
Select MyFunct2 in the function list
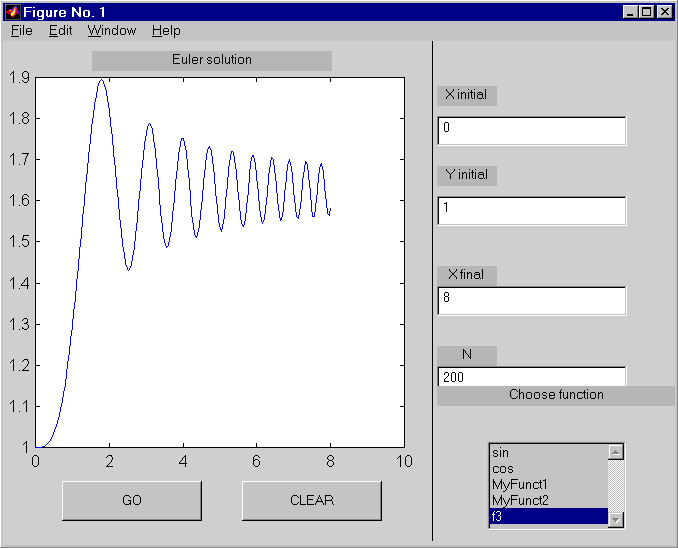(549, 500)
